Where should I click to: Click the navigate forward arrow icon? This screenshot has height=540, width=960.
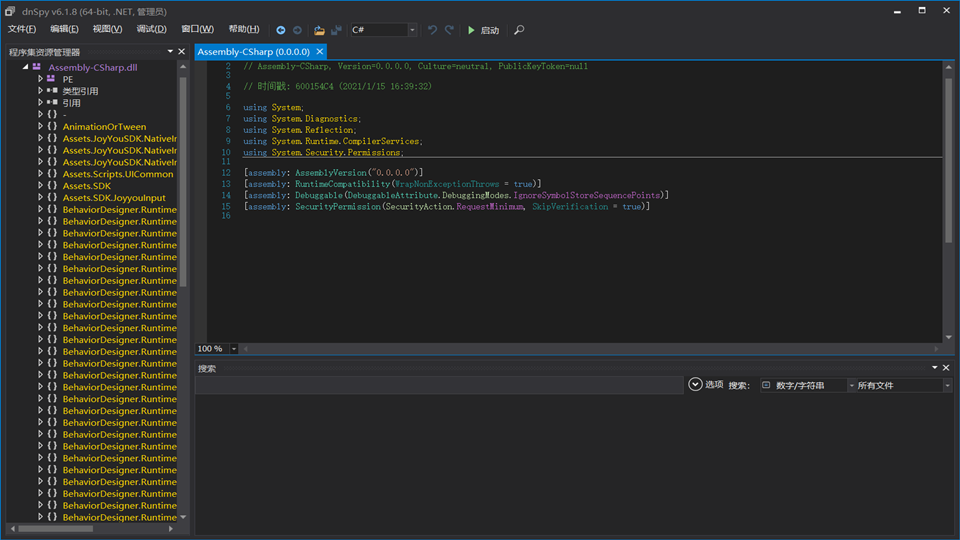tap(297, 30)
